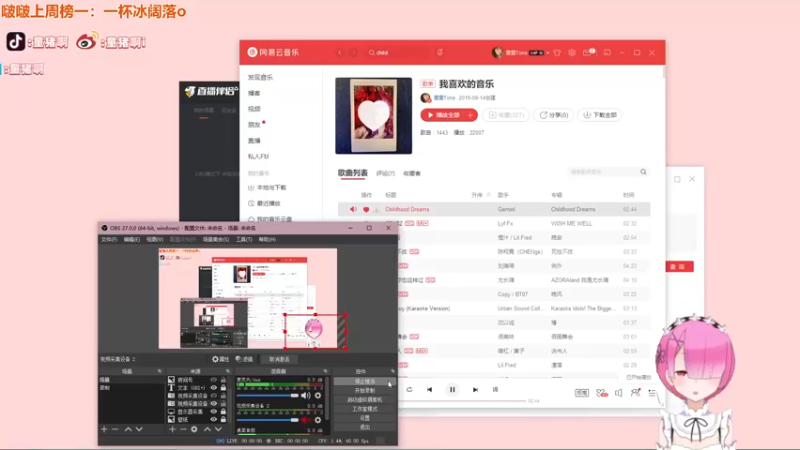Viewport: 800px width, 450px height.
Task: Click the Share (分享) button
Action: pos(554,115)
